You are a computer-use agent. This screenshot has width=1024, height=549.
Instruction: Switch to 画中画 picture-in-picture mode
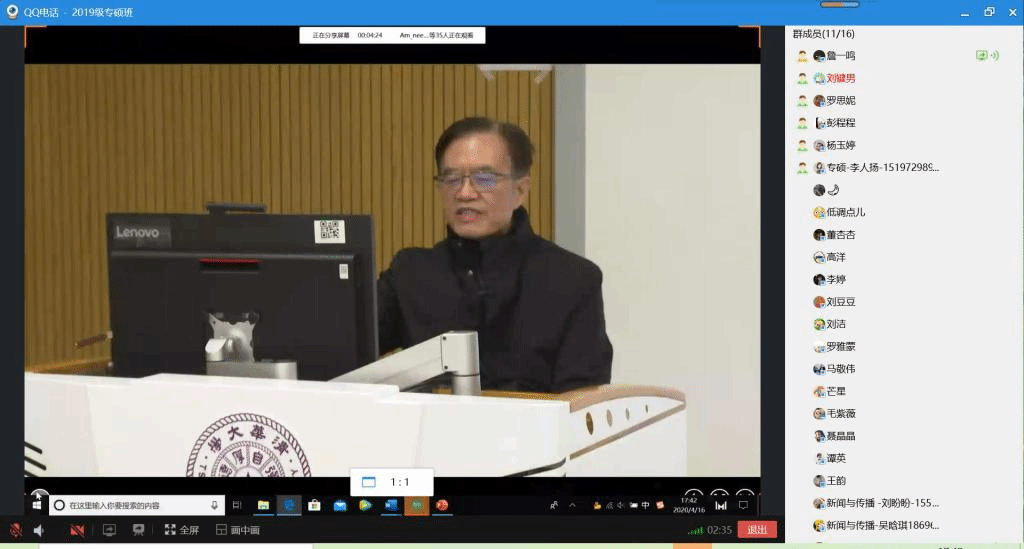(238, 530)
